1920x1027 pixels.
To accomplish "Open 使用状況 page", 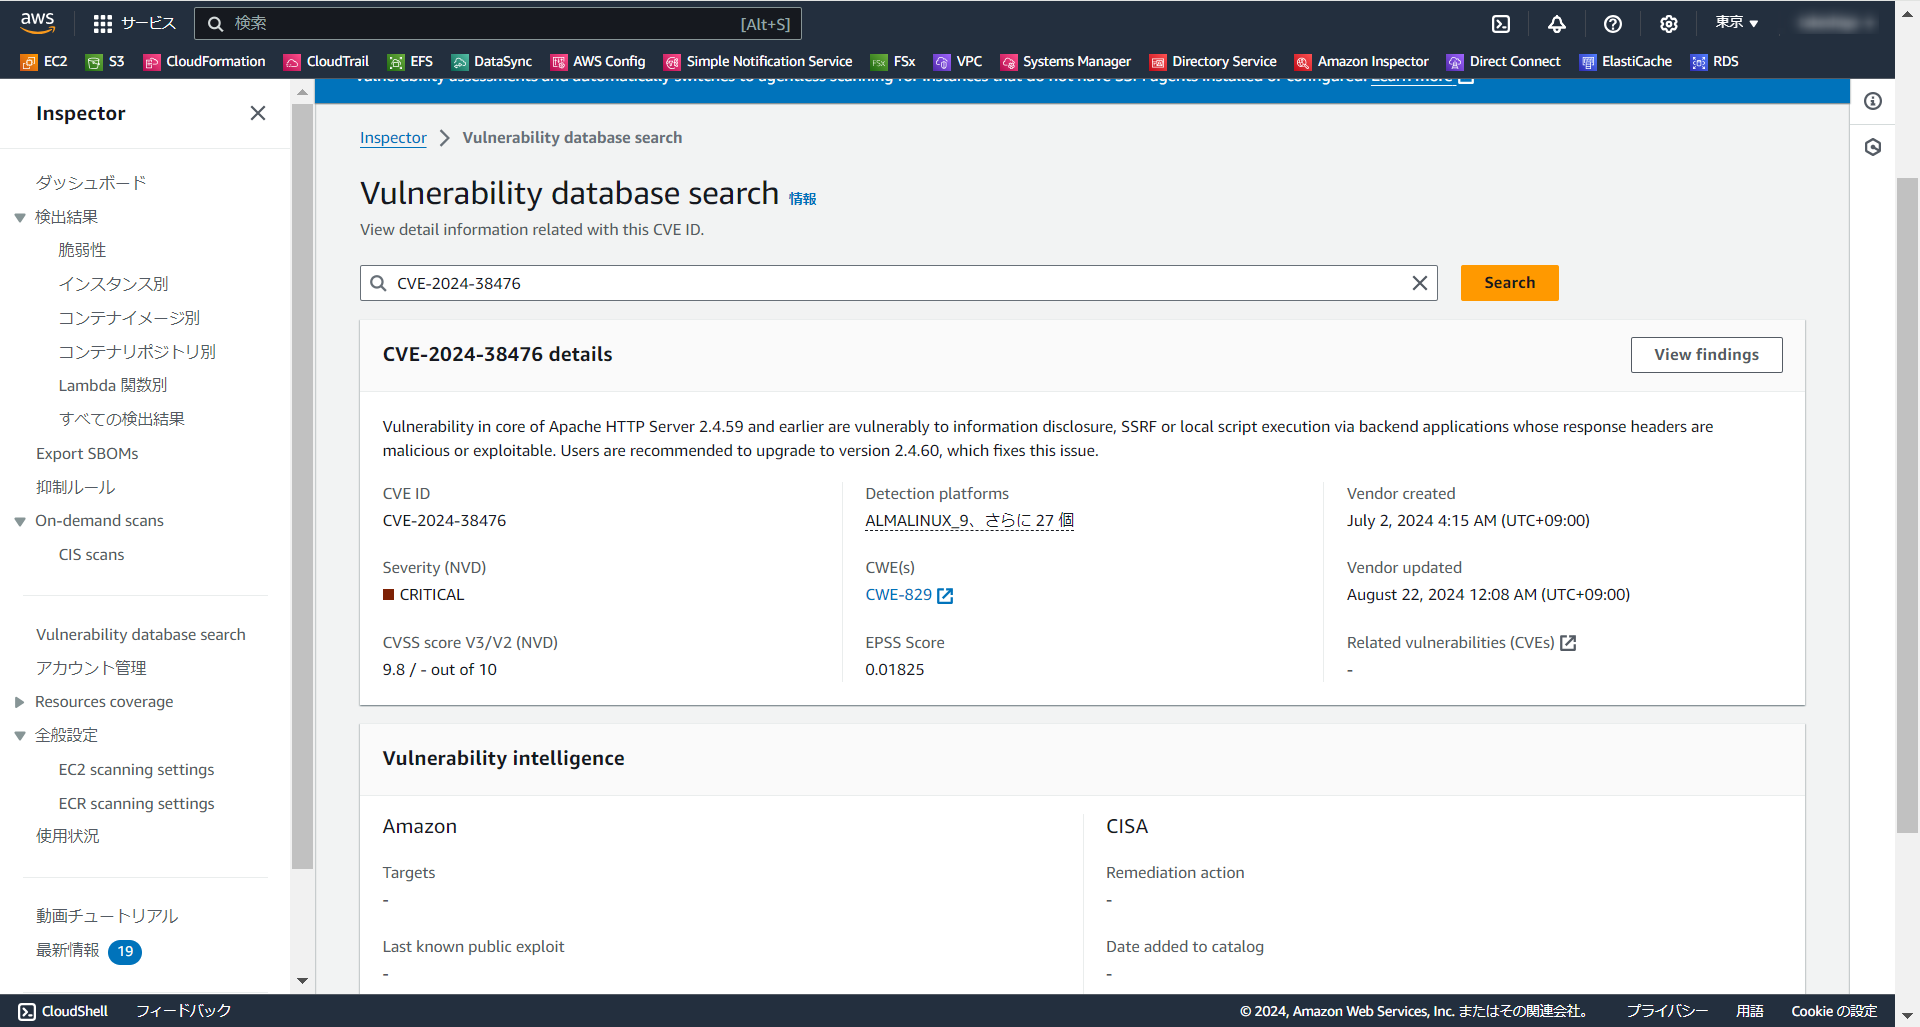I will pos(67,836).
